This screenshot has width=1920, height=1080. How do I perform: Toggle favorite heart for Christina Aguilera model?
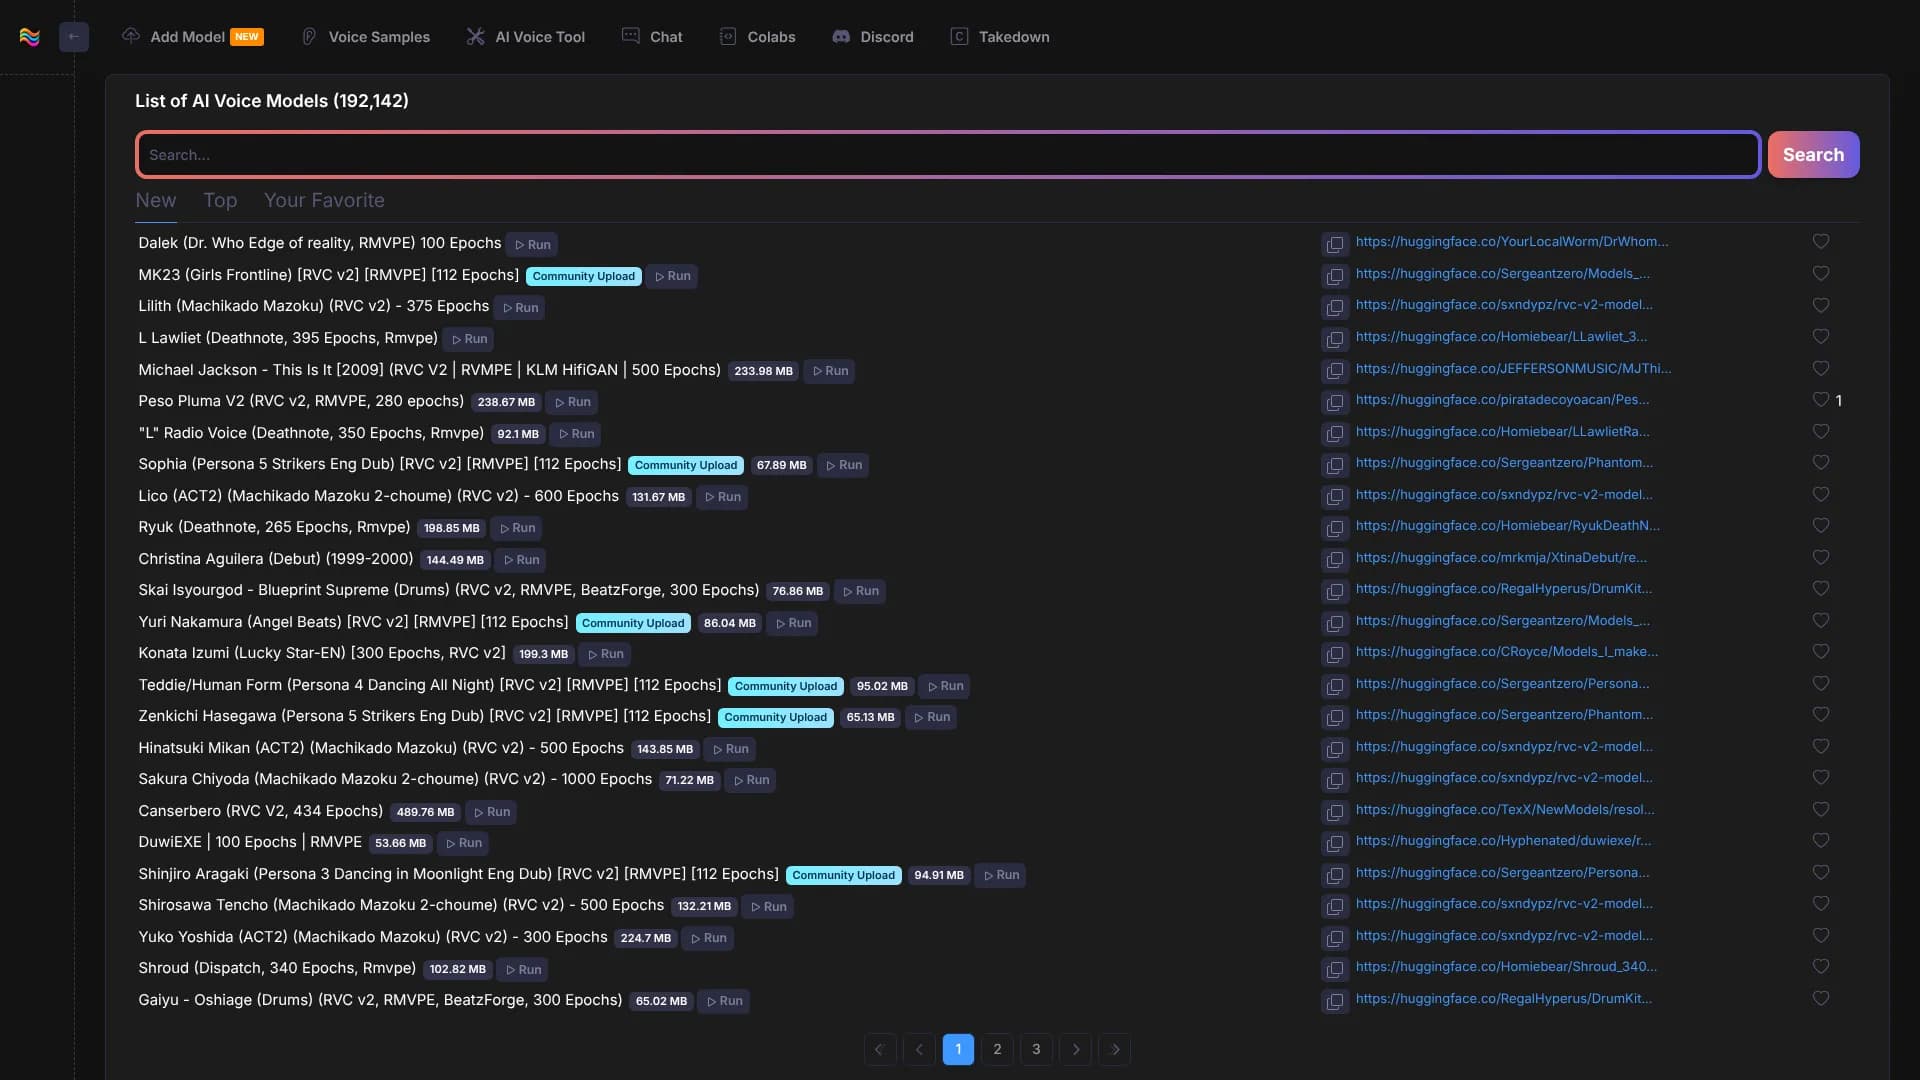[x=1820, y=558]
